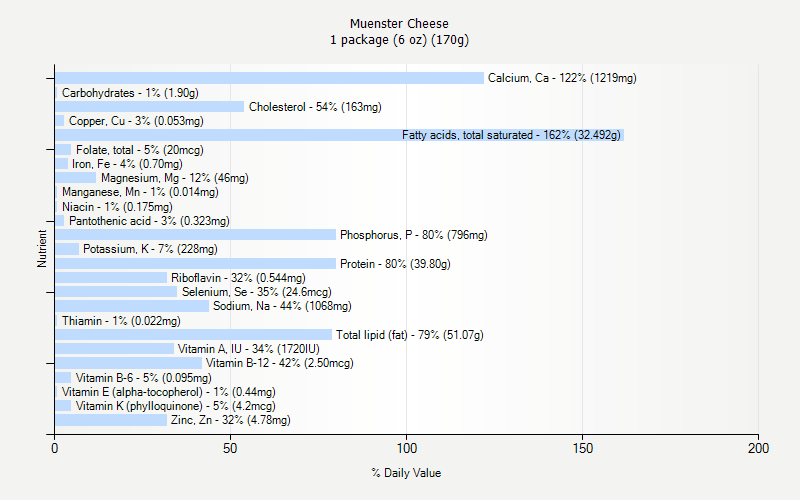
Task: Click the Vitamin K (phylloquinone) label
Action: [176, 406]
